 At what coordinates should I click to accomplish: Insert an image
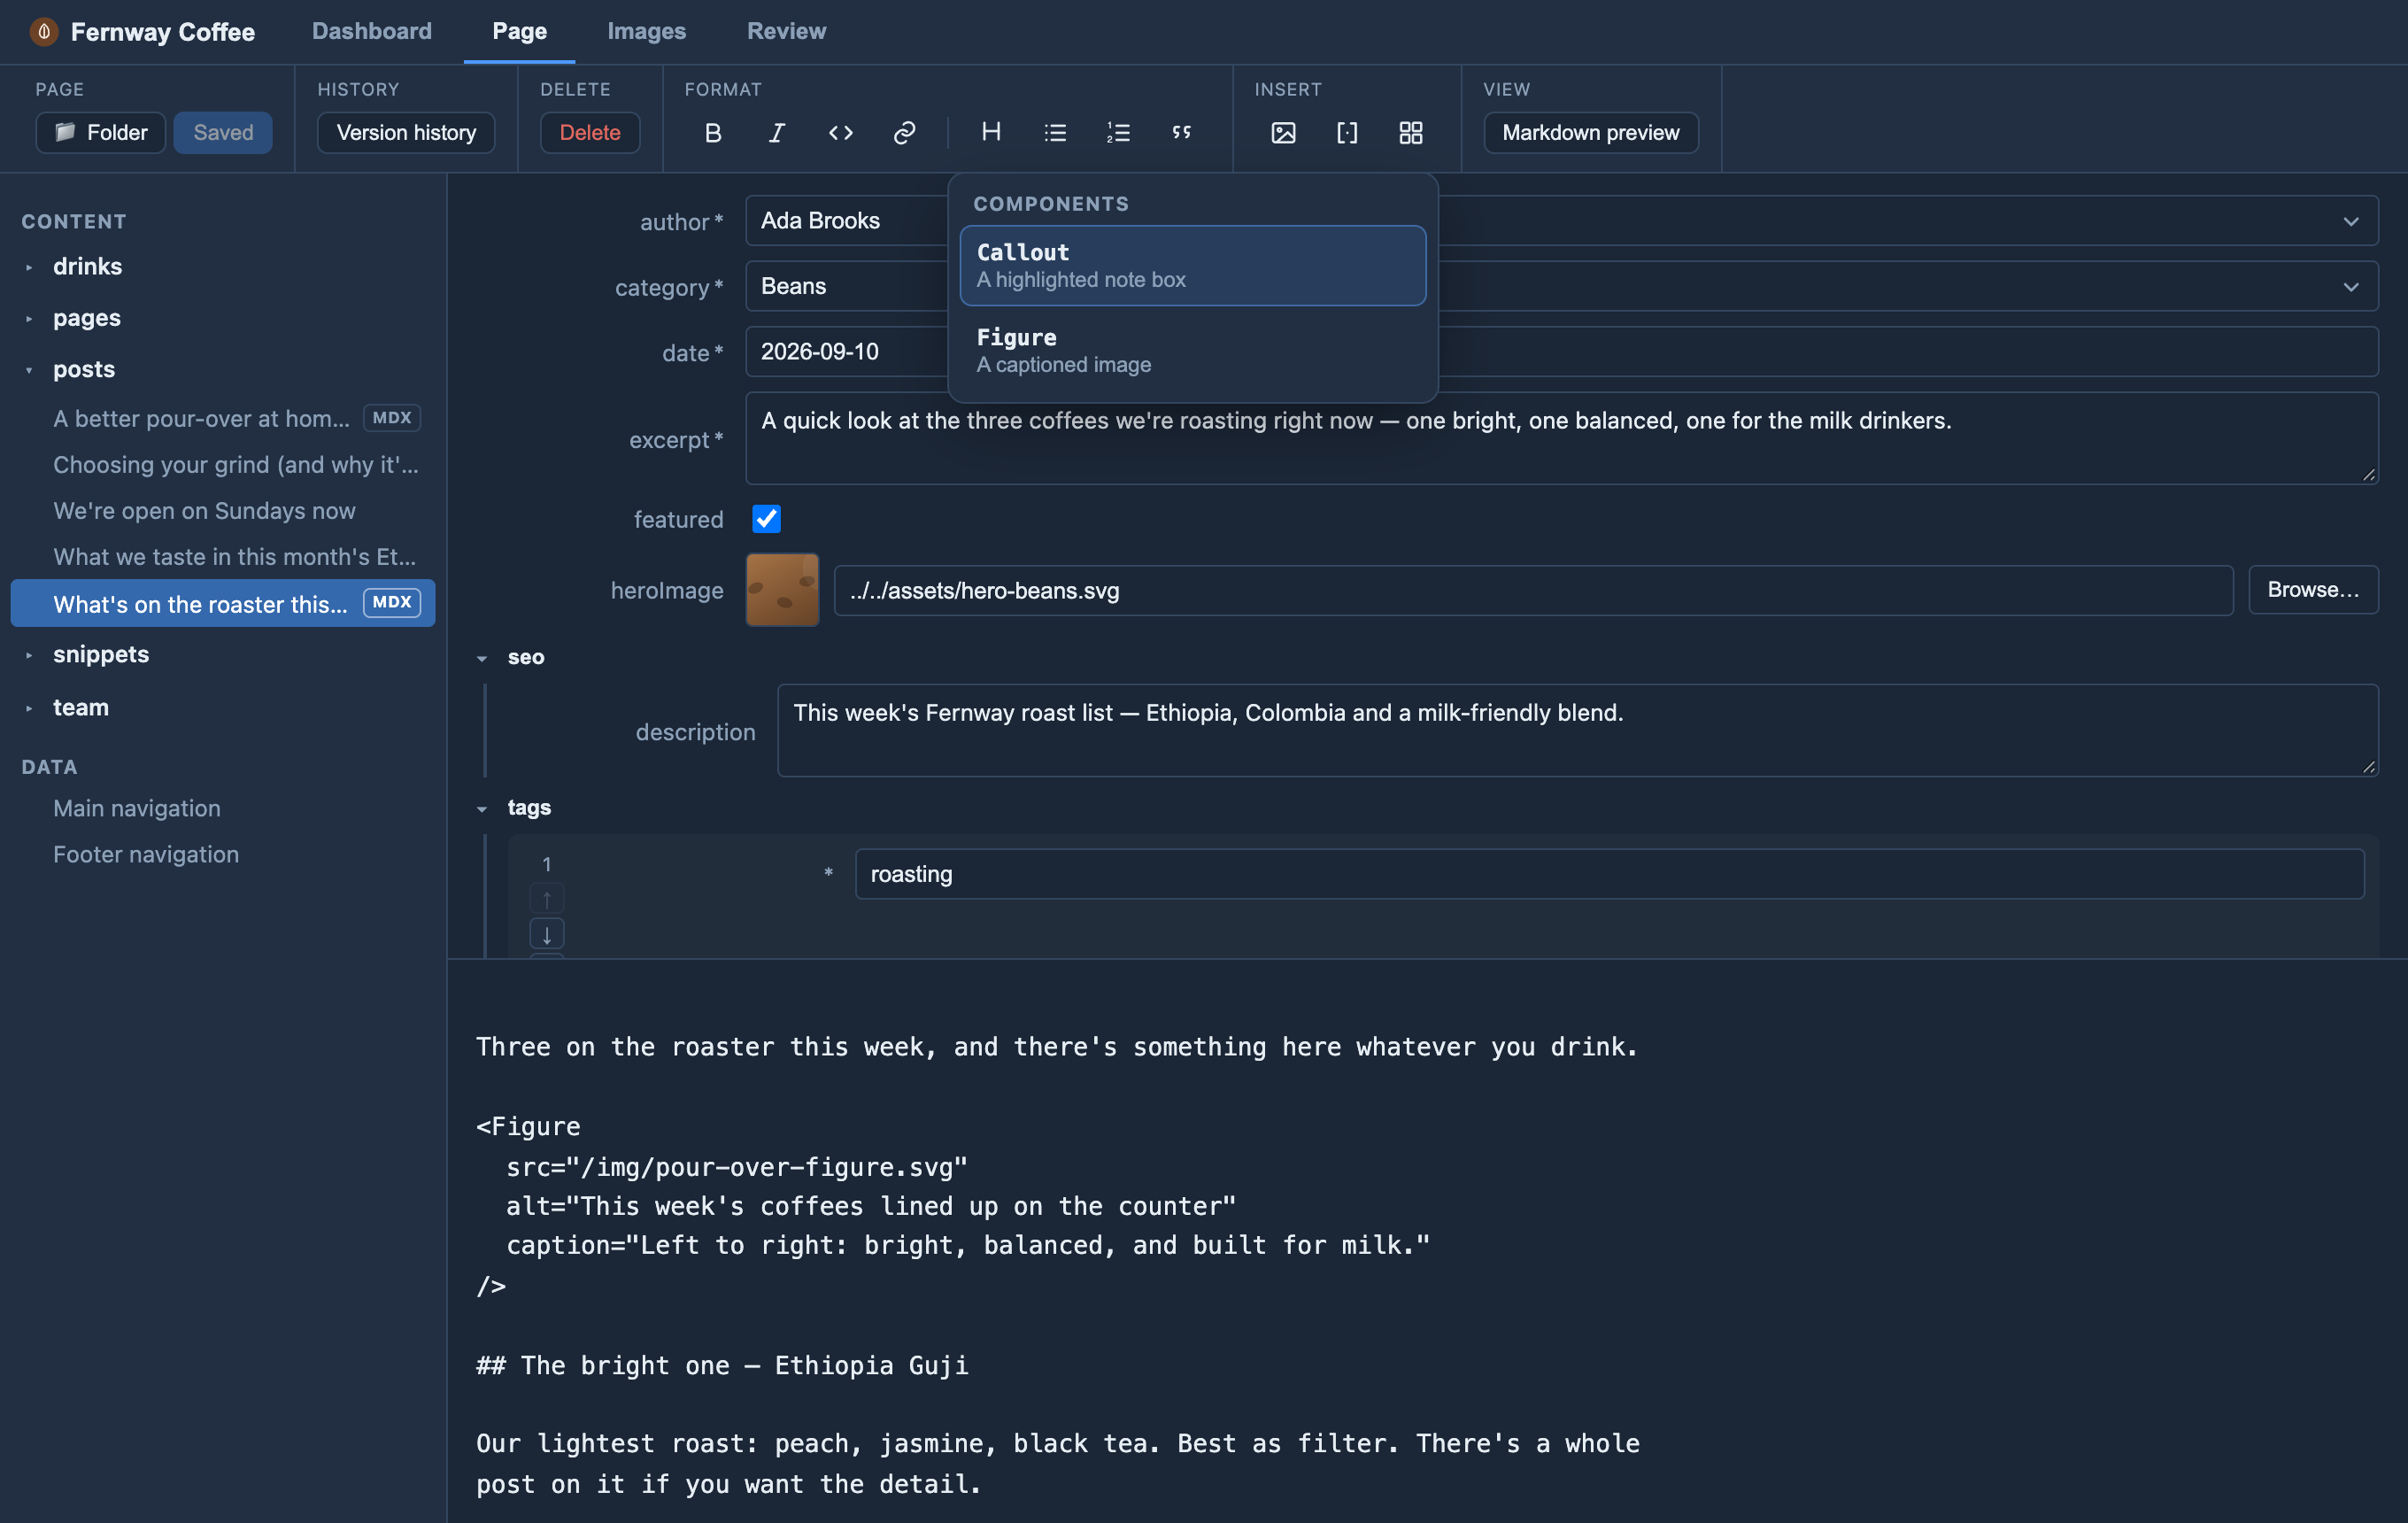1283,132
